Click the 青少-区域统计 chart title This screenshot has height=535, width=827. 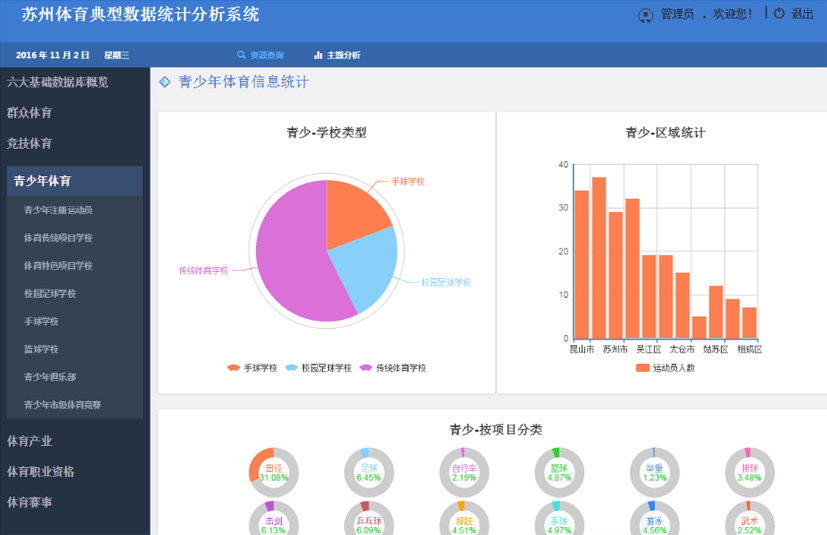(x=665, y=132)
